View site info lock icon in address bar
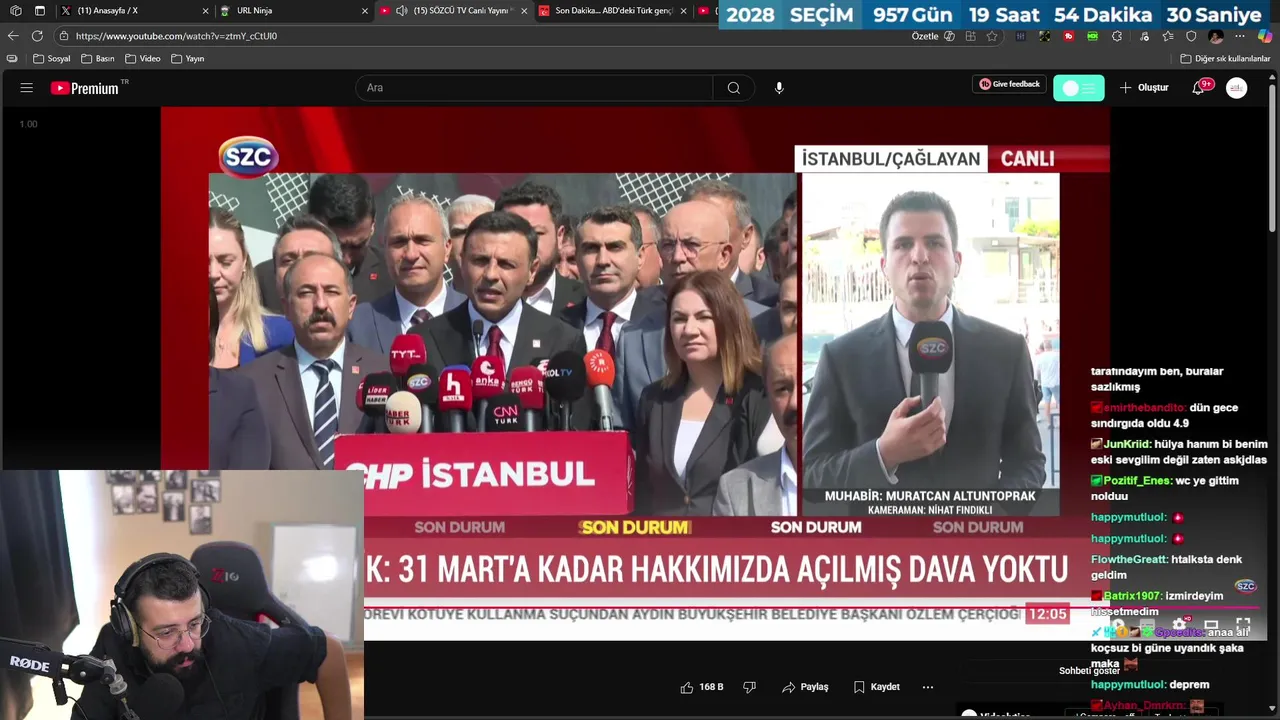Image resolution: width=1280 pixels, height=720 pixels. (x=64, y=36)
